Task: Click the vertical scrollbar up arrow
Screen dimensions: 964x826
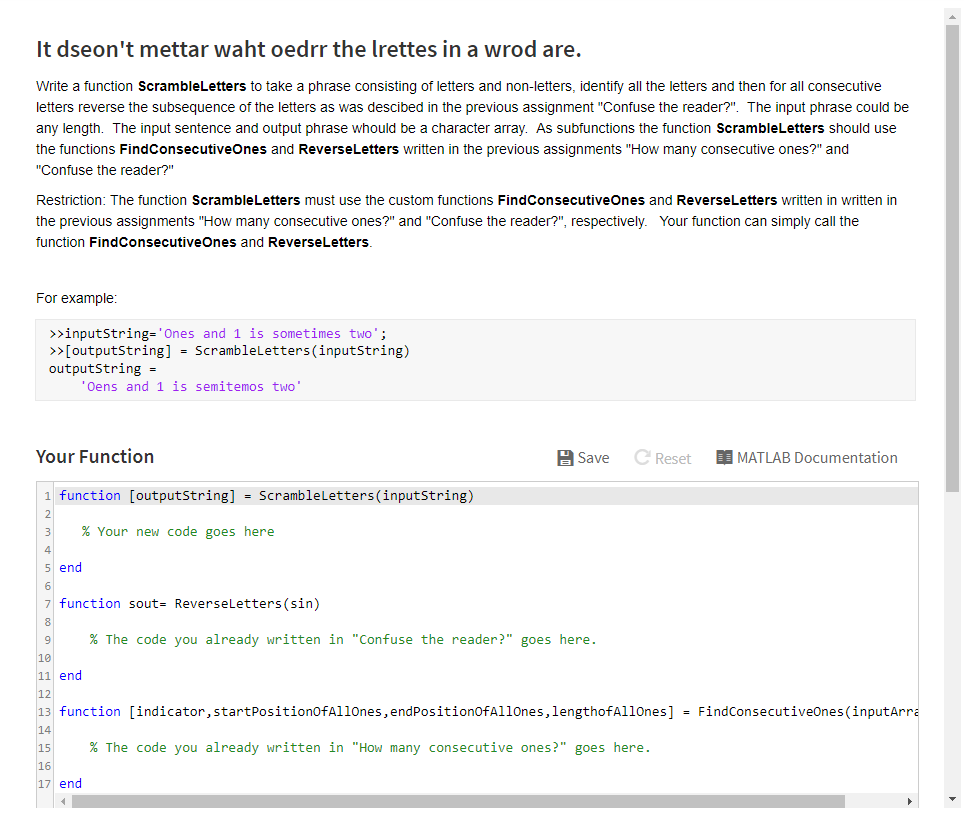Action: pyautogui.click(x=953, y=15)
